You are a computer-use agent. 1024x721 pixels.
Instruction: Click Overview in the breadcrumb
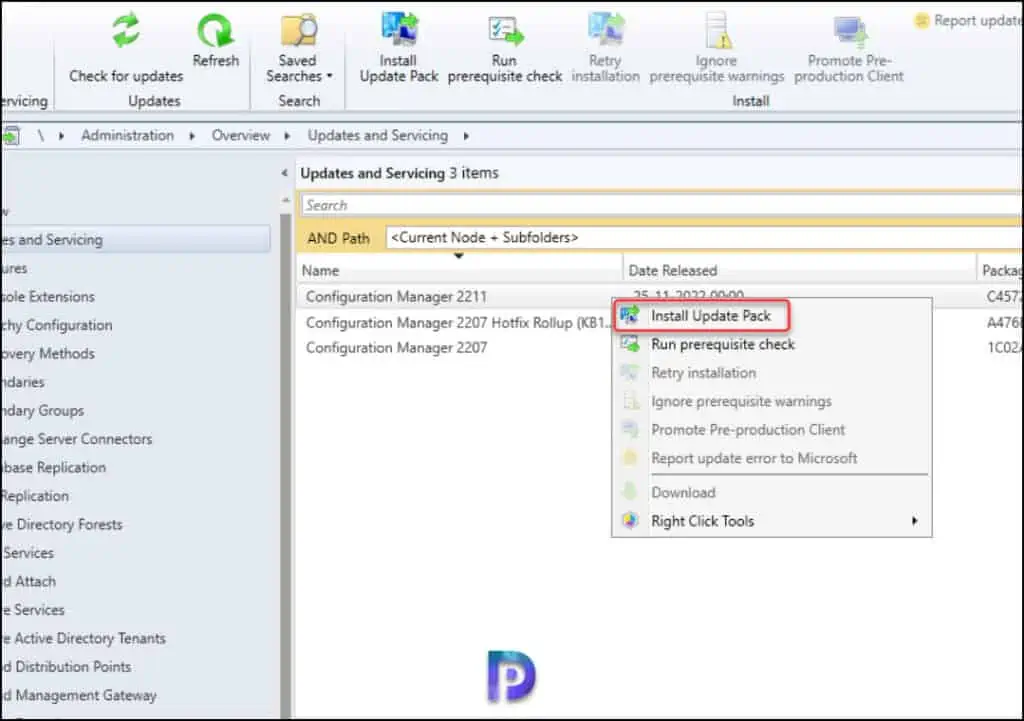click(x=240, y=135)
